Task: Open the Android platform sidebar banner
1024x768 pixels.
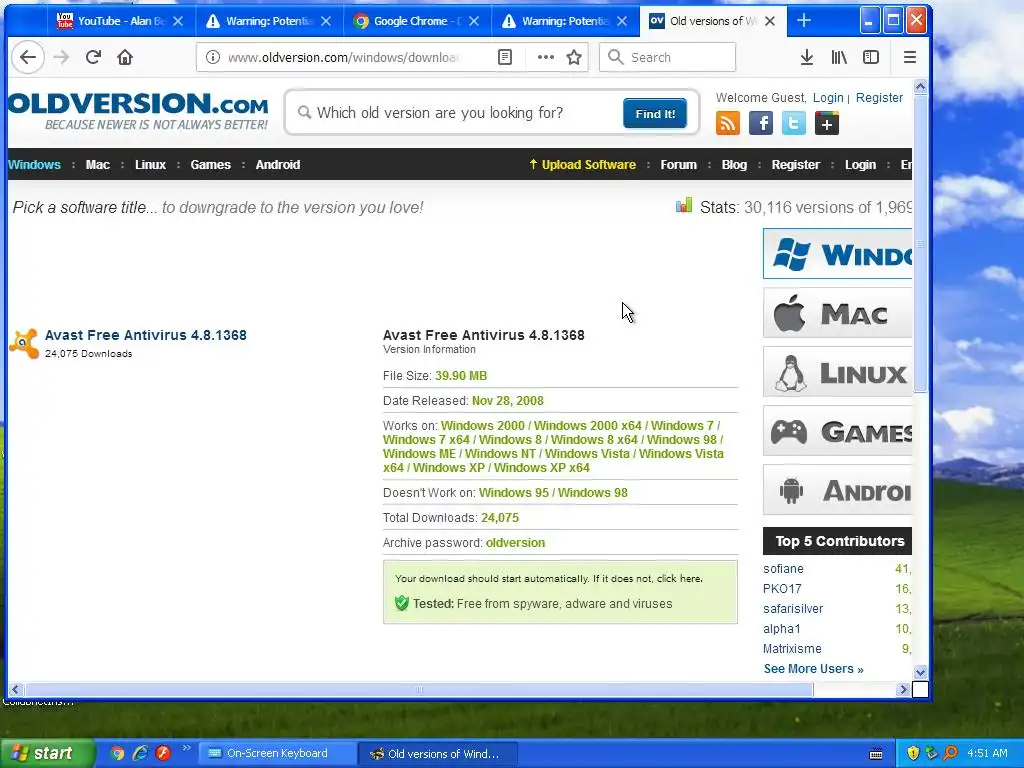Action: [x=837, y=490]
